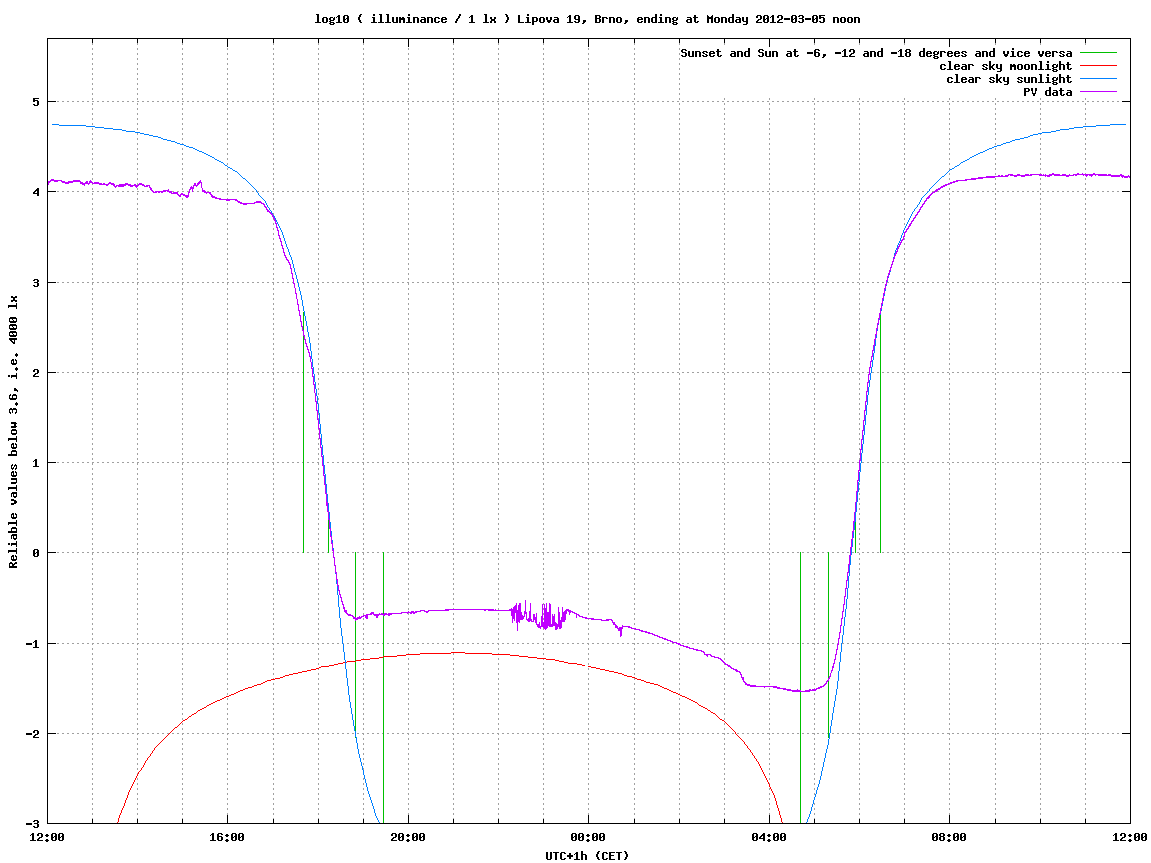Viewport: 1151px width, 863px height.
Task: Click the 04:00 x-axis tick label
Action: (769, 837)
